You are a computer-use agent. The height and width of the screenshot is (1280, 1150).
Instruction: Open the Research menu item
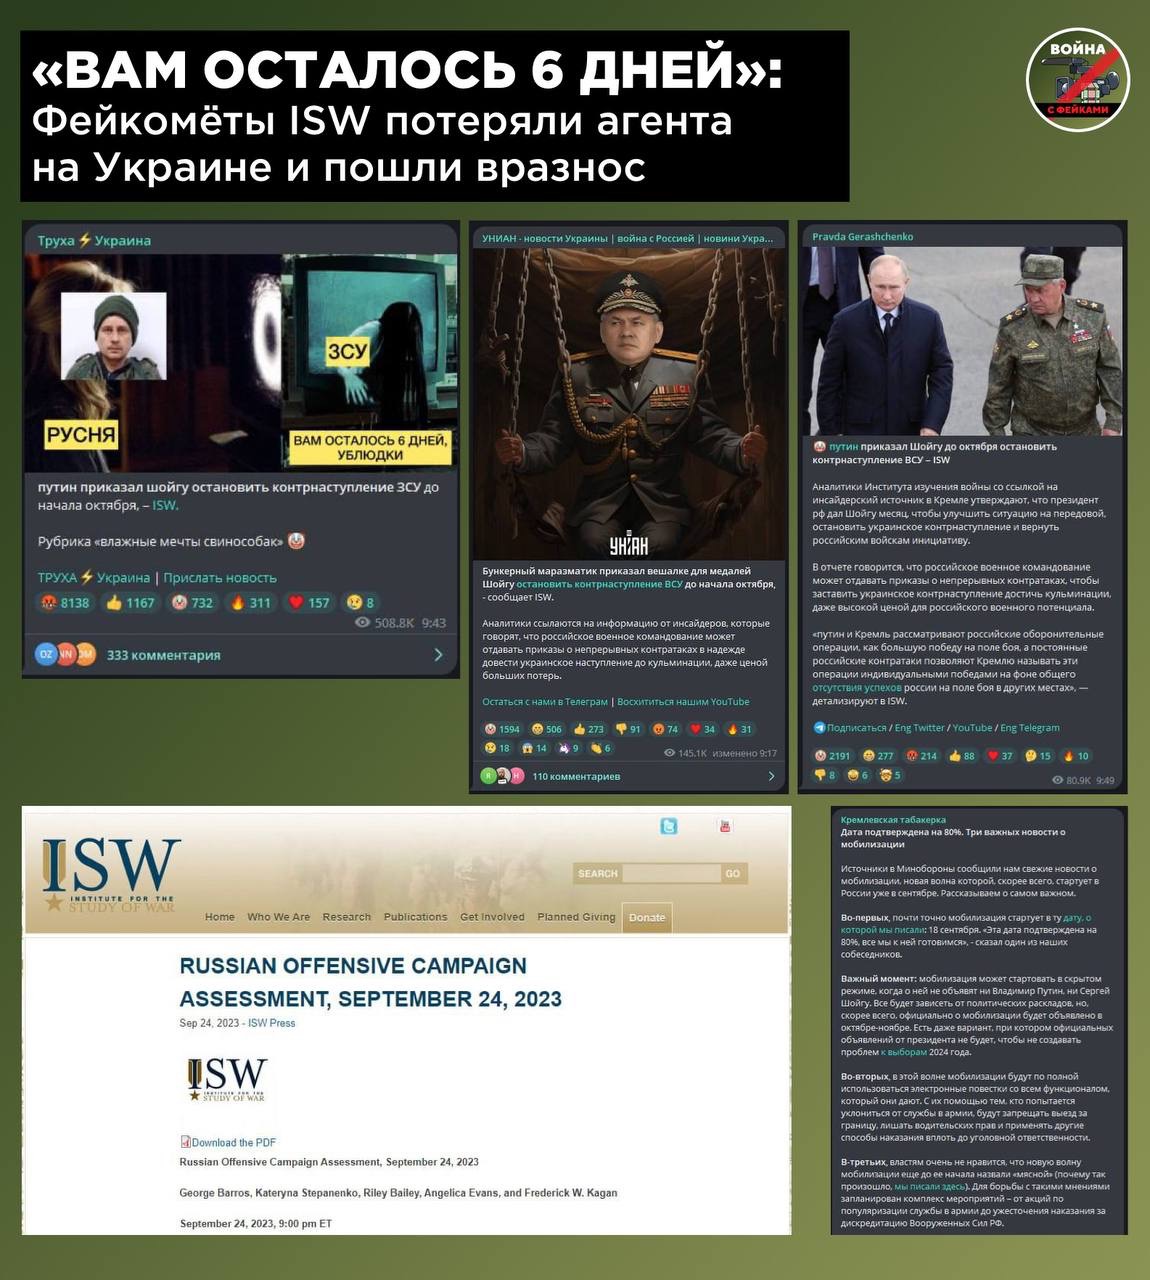tap(347, 917)
